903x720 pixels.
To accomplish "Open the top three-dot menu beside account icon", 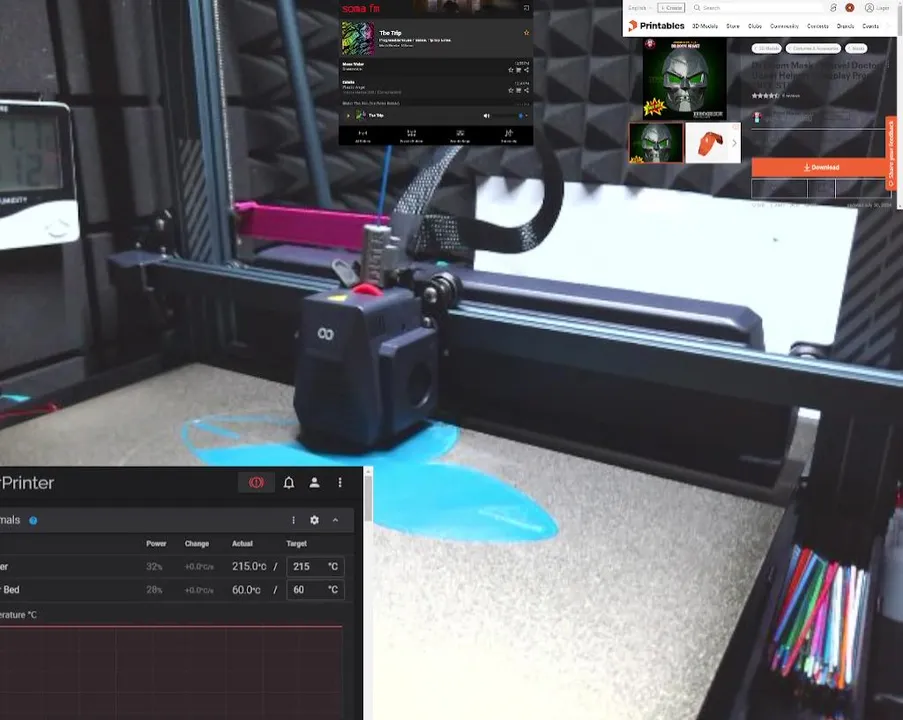I will click(340, 483).
